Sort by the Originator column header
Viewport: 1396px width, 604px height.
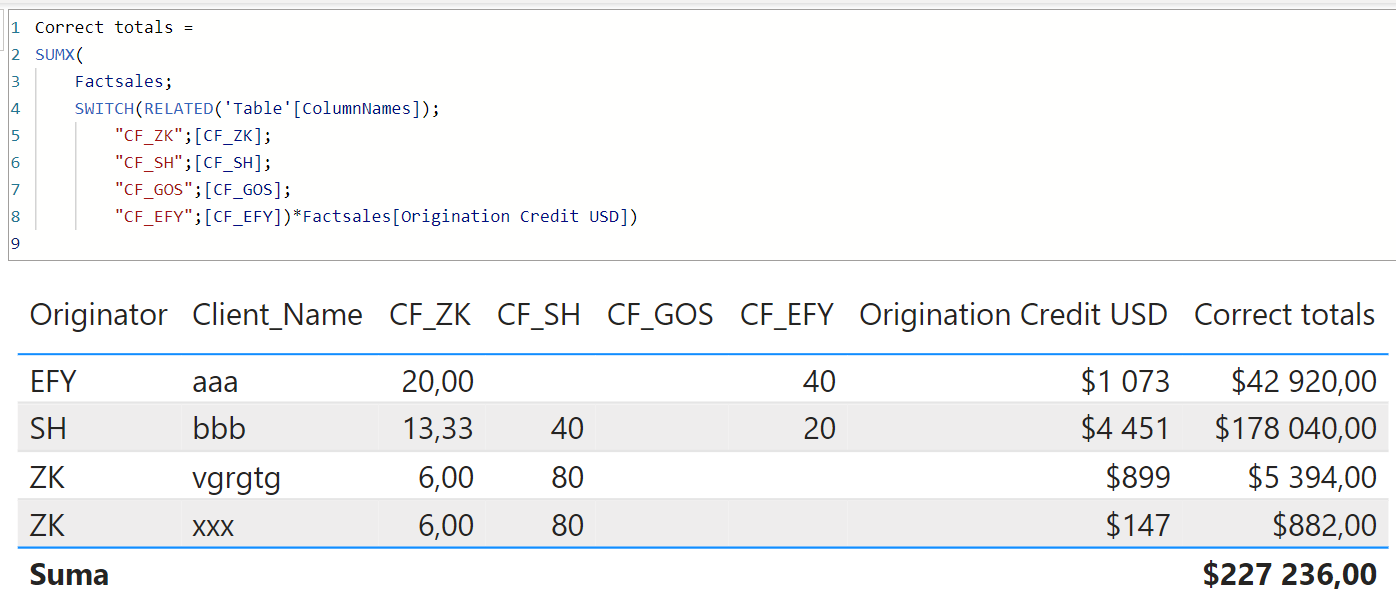(x=98, y=315)
